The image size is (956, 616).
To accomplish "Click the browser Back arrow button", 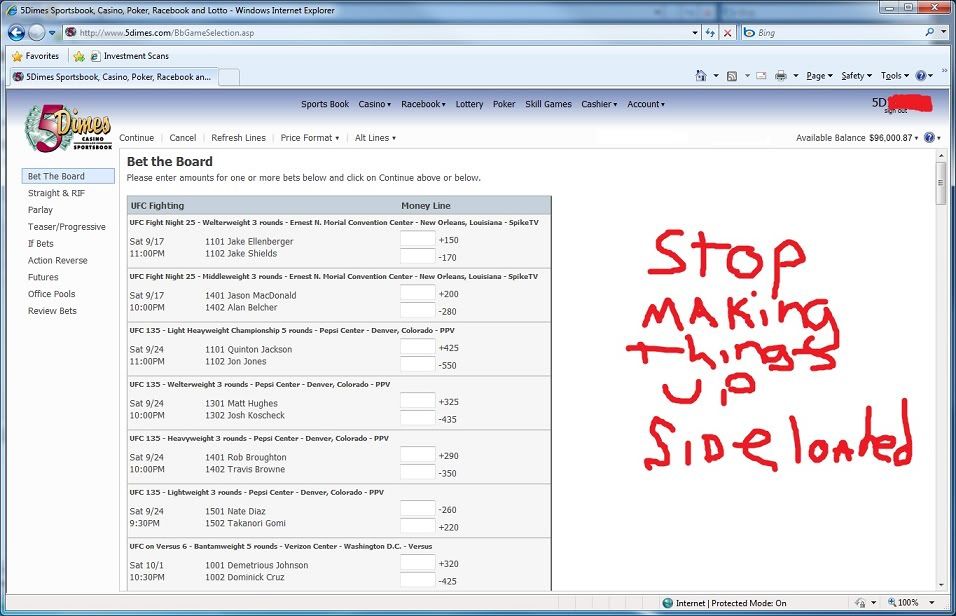I will click(16, 33).
